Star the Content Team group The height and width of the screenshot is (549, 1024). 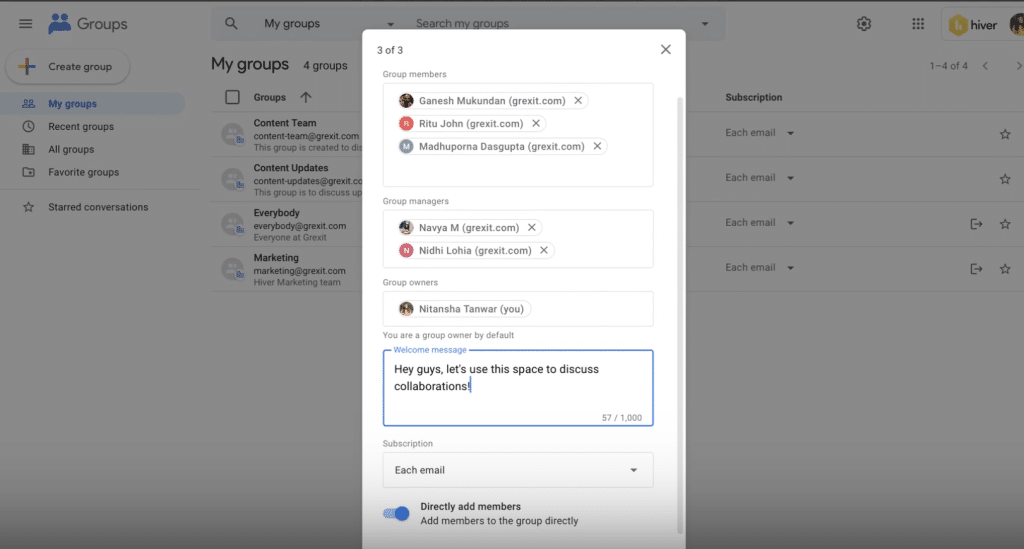pos(1005,134)
